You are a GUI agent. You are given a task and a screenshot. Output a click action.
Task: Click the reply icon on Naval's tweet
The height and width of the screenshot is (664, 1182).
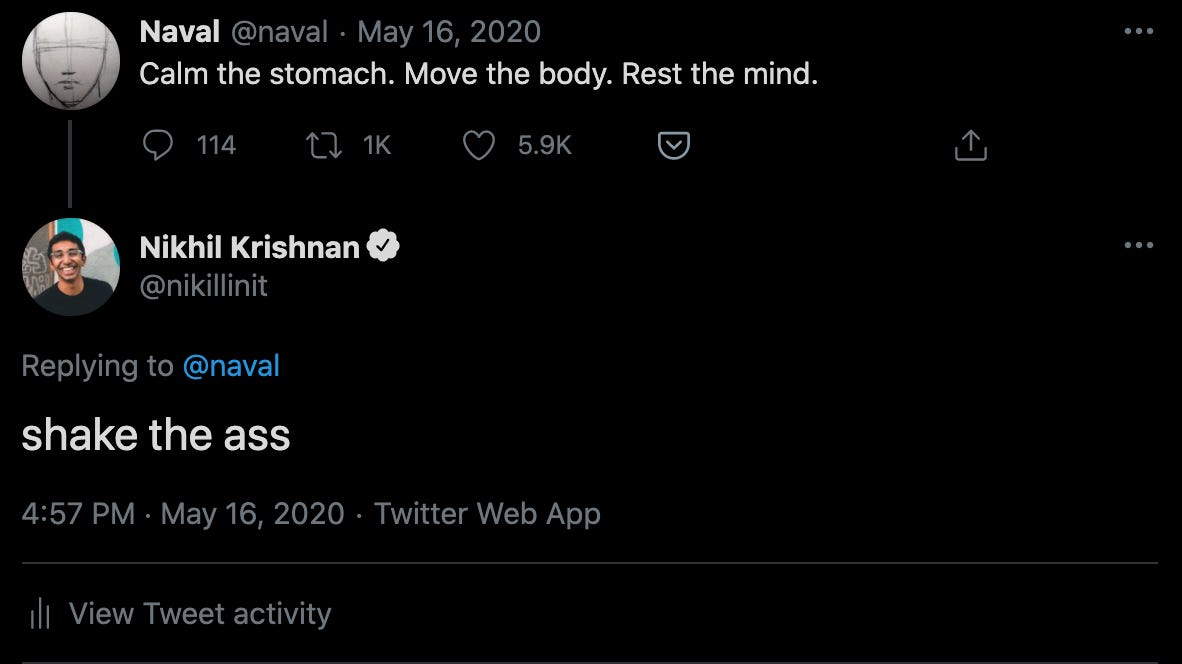[x=158, y=146]
